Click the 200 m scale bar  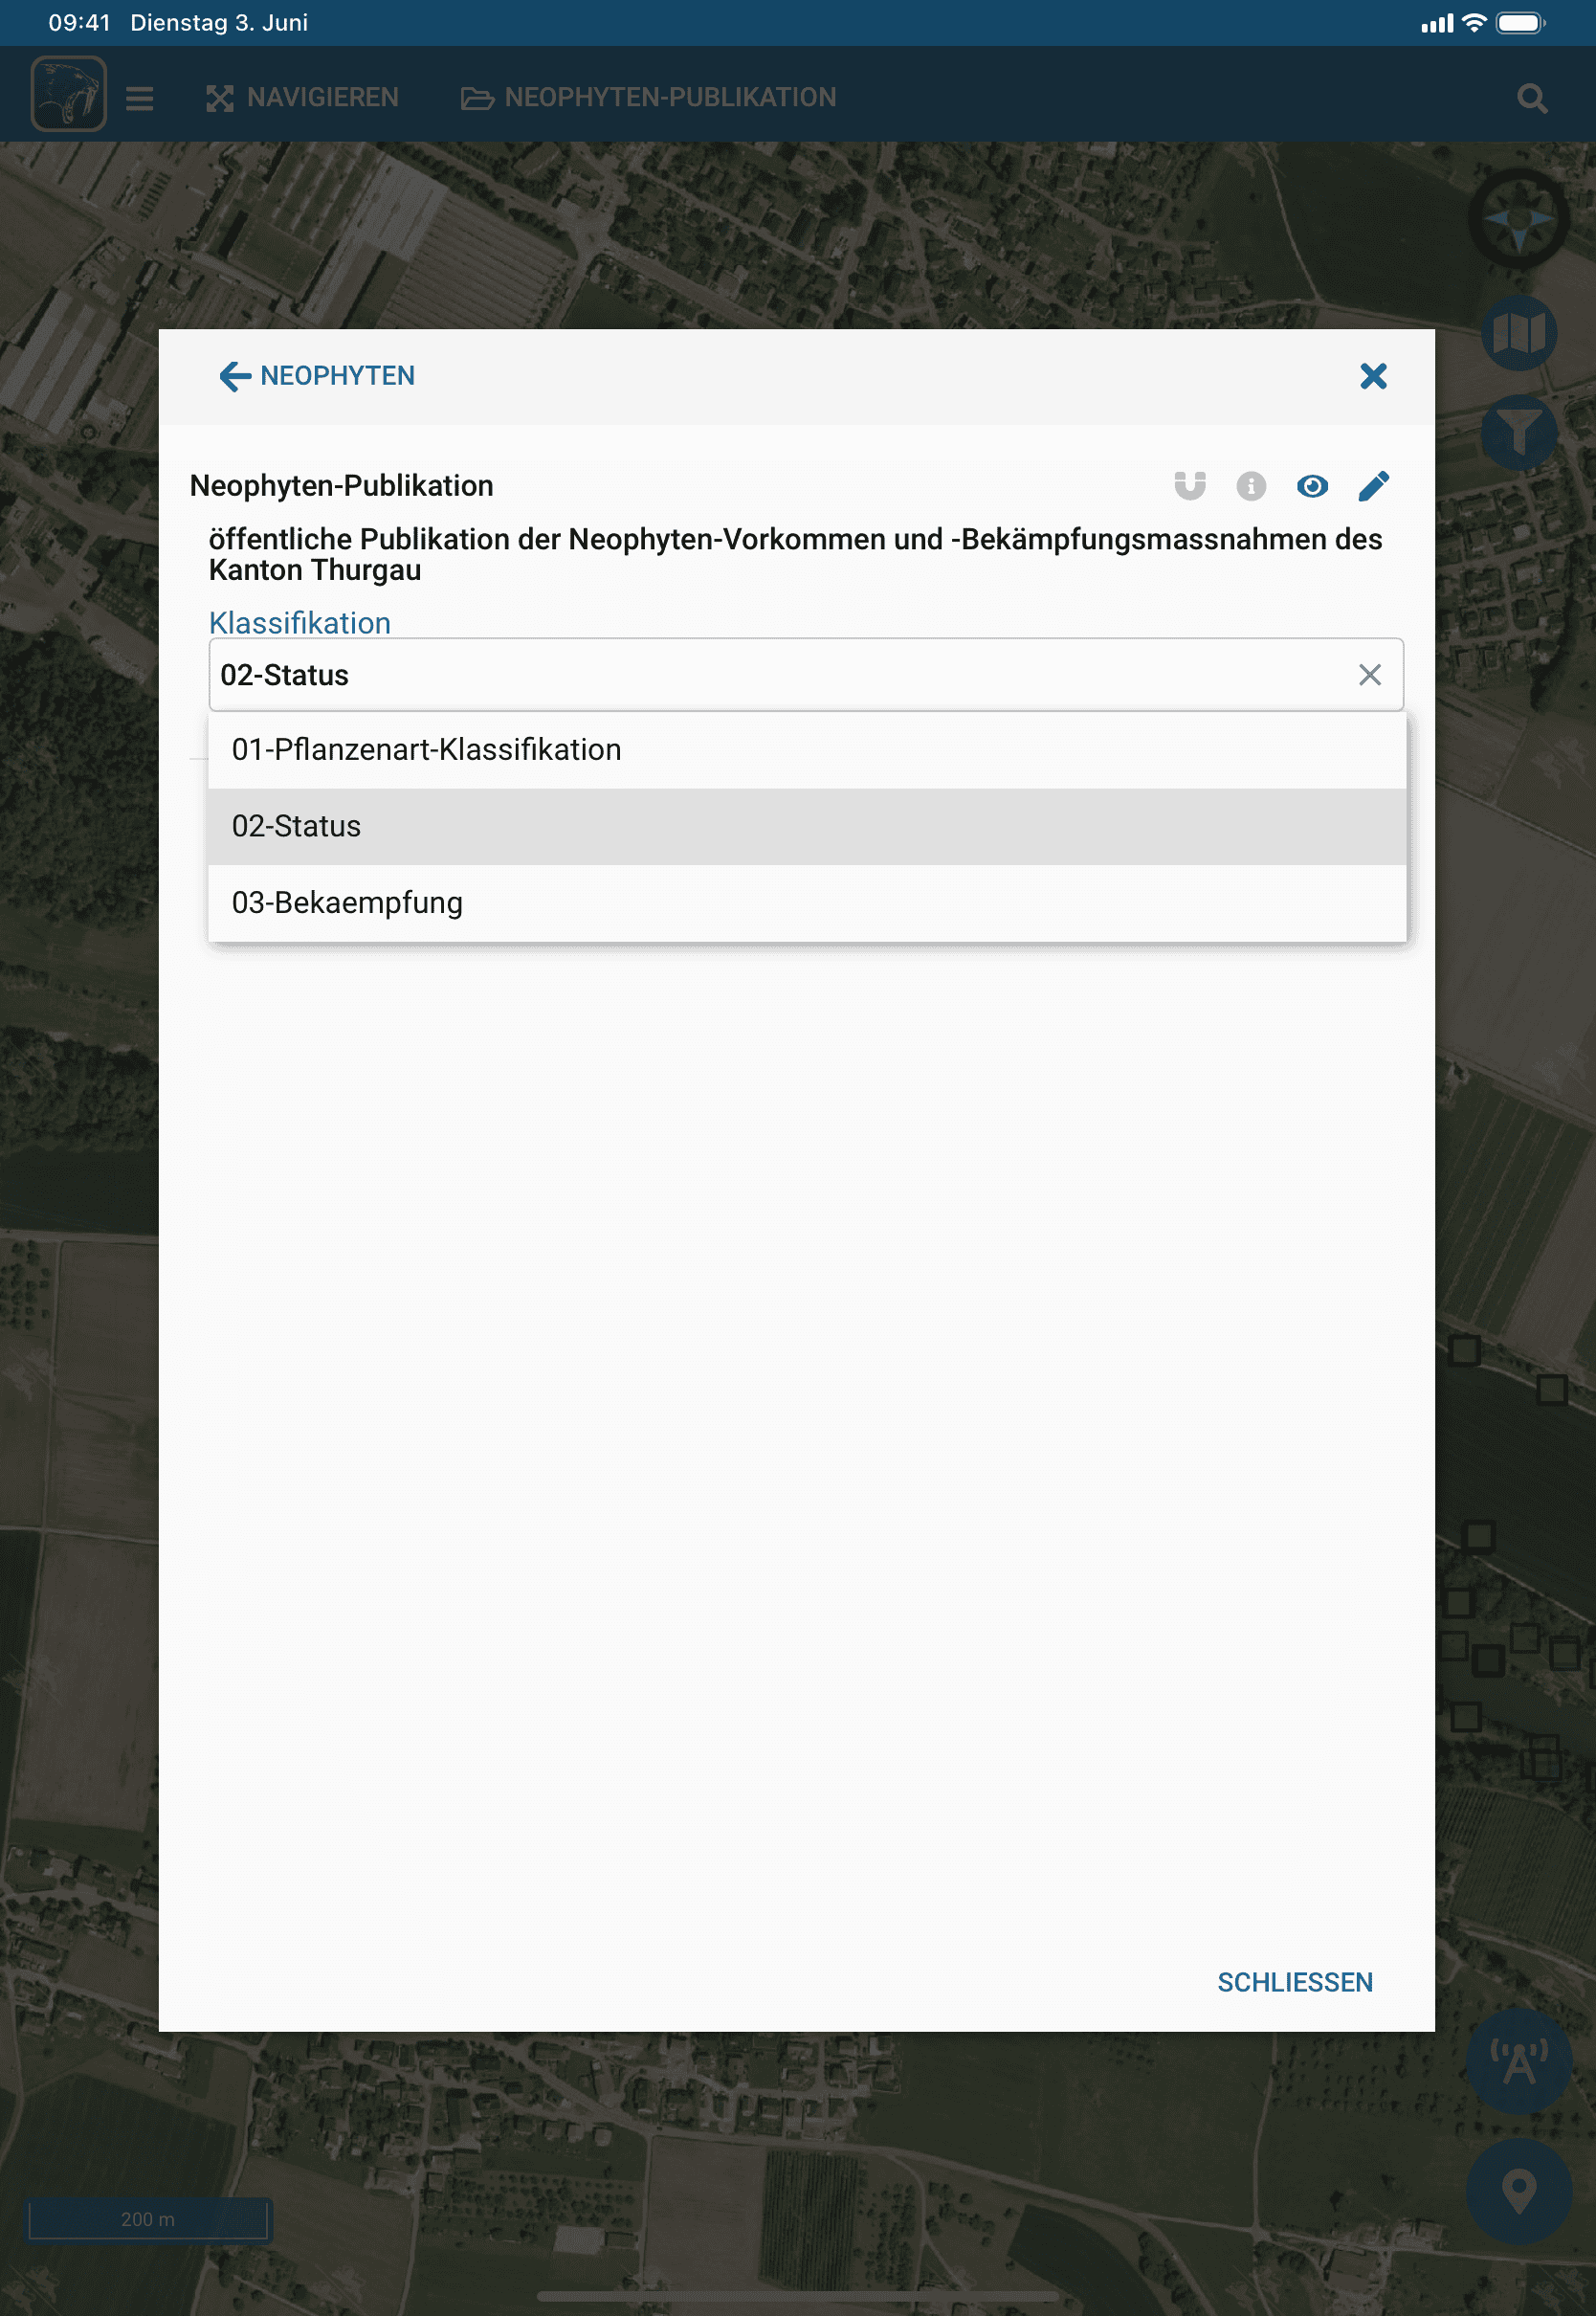[x=148, y=2218]
